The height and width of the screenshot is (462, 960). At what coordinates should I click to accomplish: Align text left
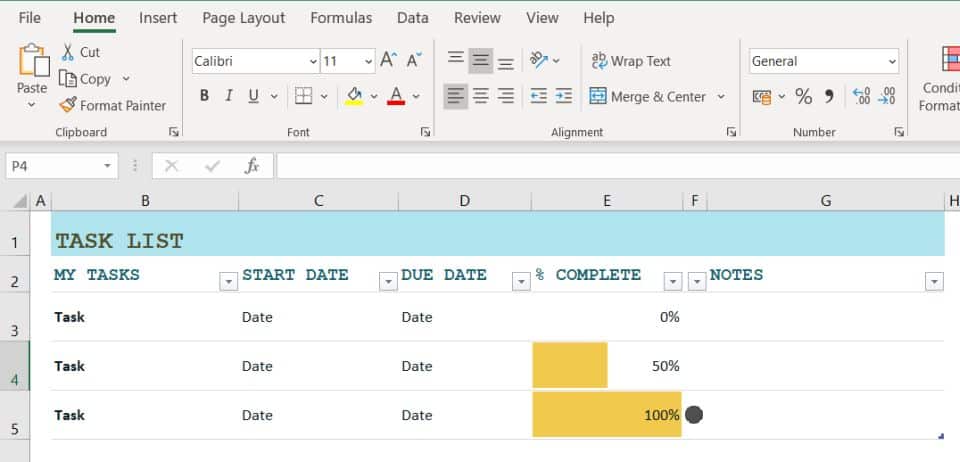456,96
